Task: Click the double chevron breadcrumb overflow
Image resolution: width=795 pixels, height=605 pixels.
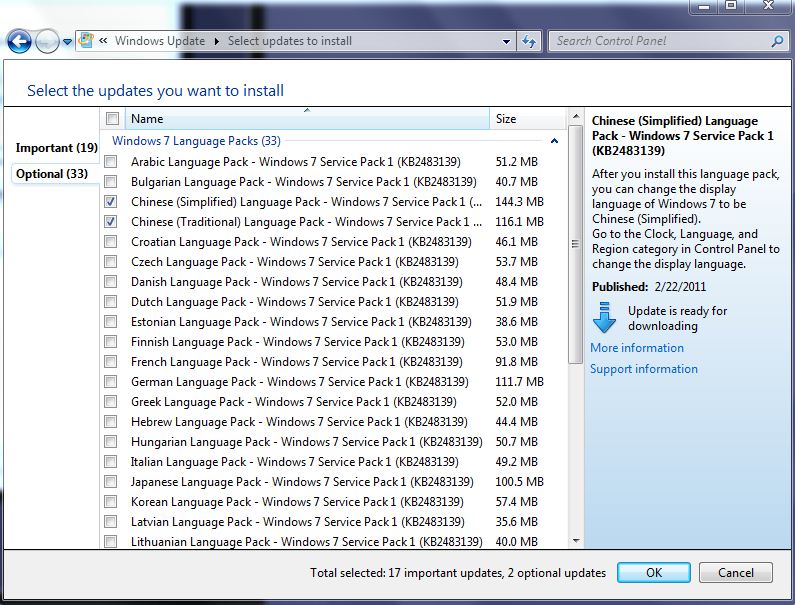Action: (103, 41)
